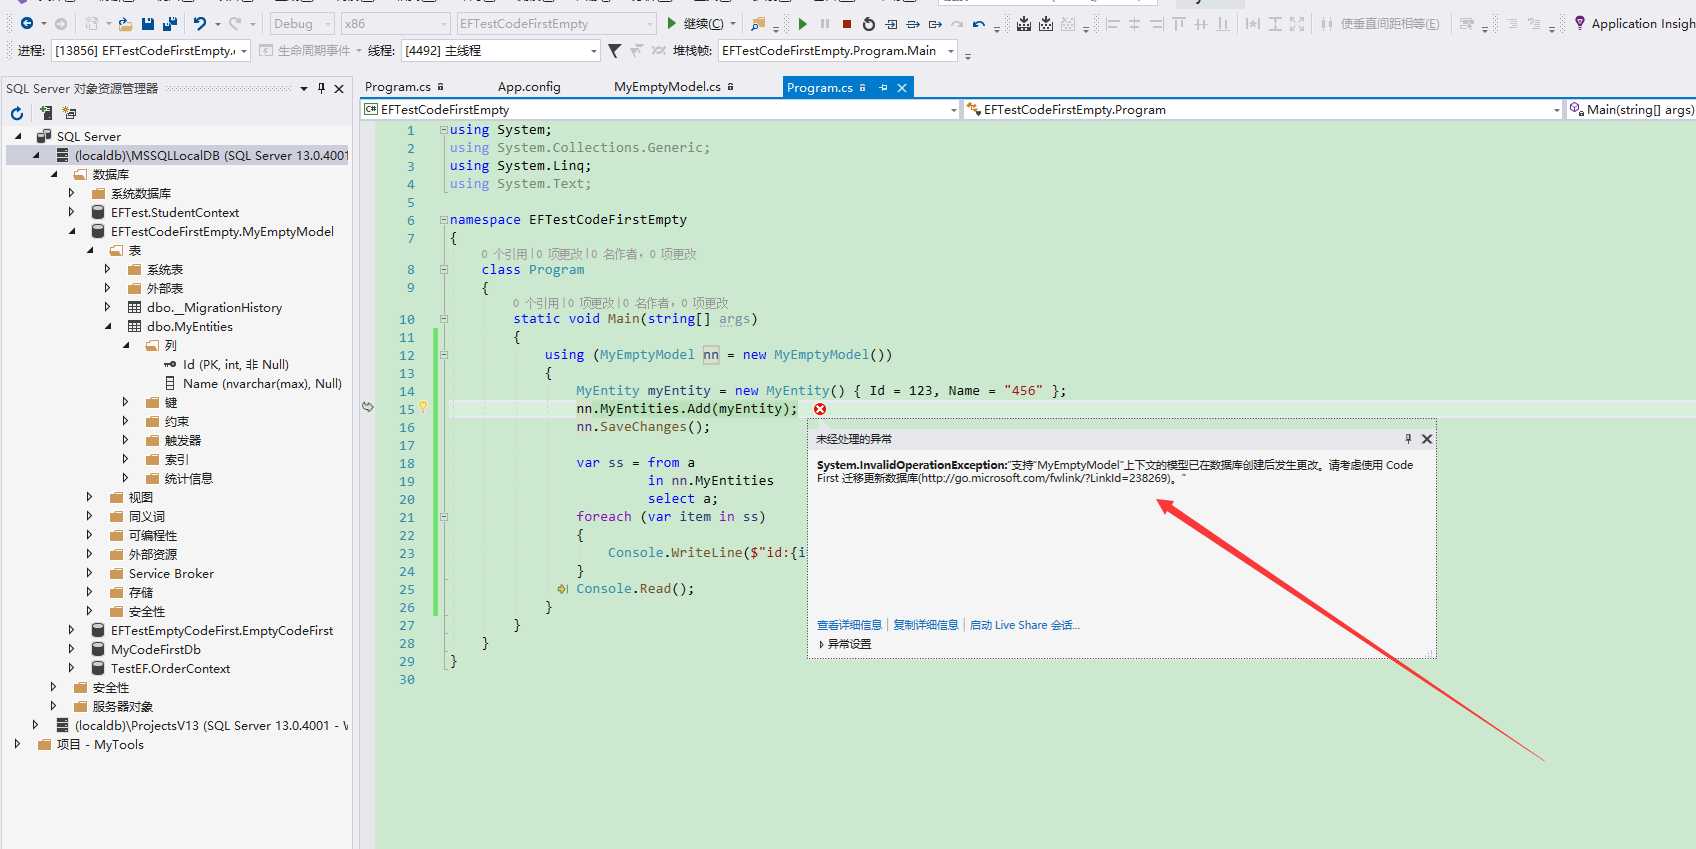Close the unhandled exception popup
Image resolution: width=1696 pixels, height=849 pixels.
[1427, 439]
